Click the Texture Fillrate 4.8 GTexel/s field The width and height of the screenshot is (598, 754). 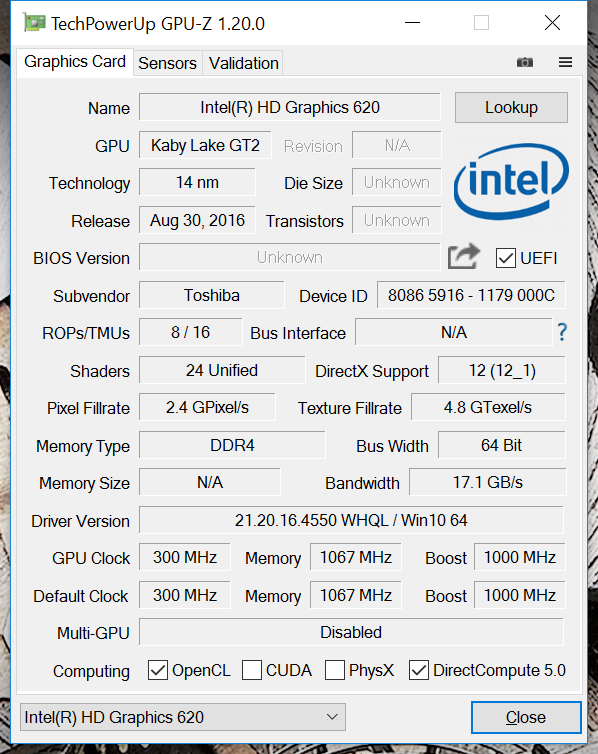[x=488, y=407]
